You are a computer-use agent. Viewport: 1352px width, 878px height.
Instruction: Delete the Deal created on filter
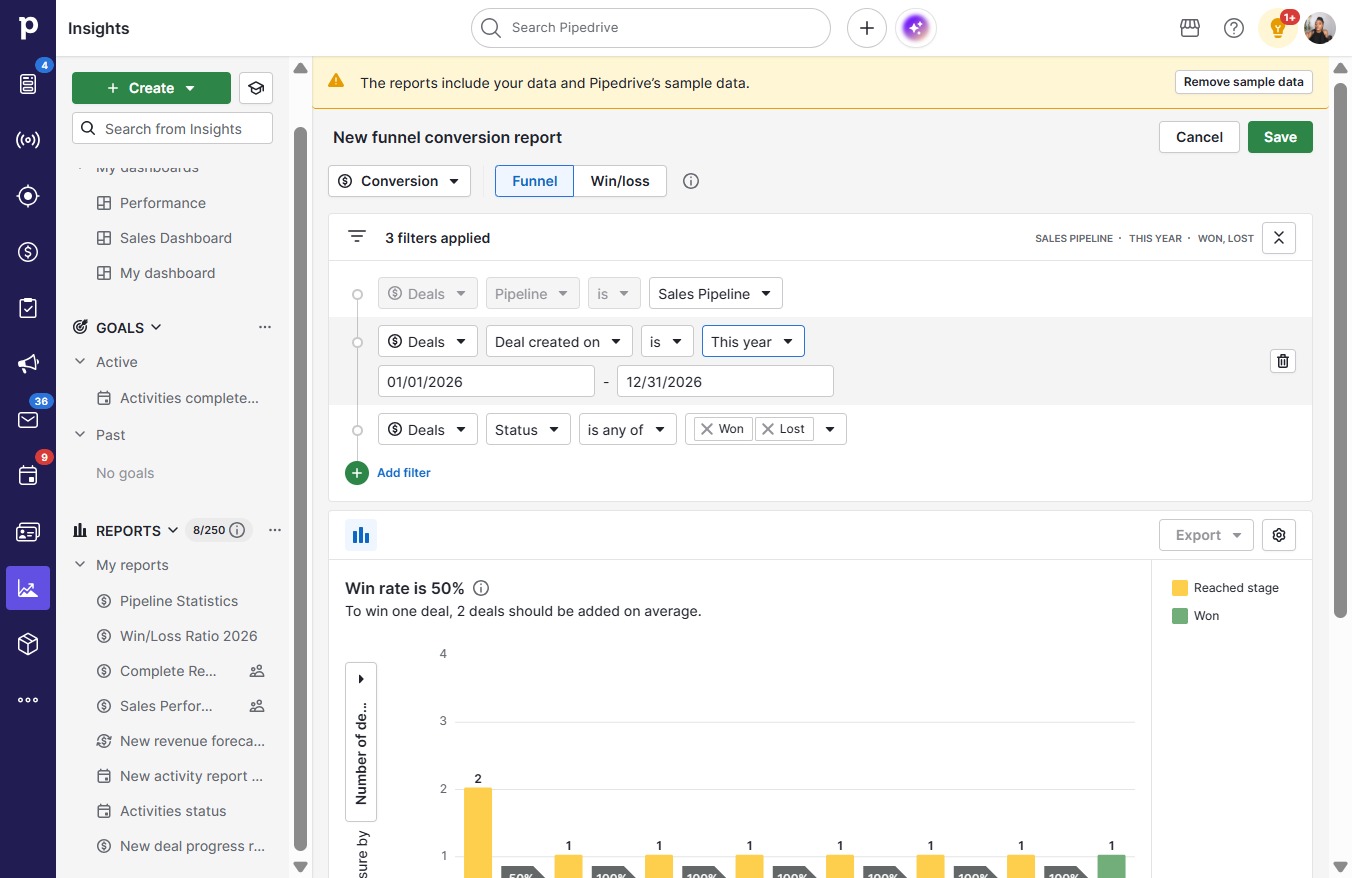point(1283,361)
